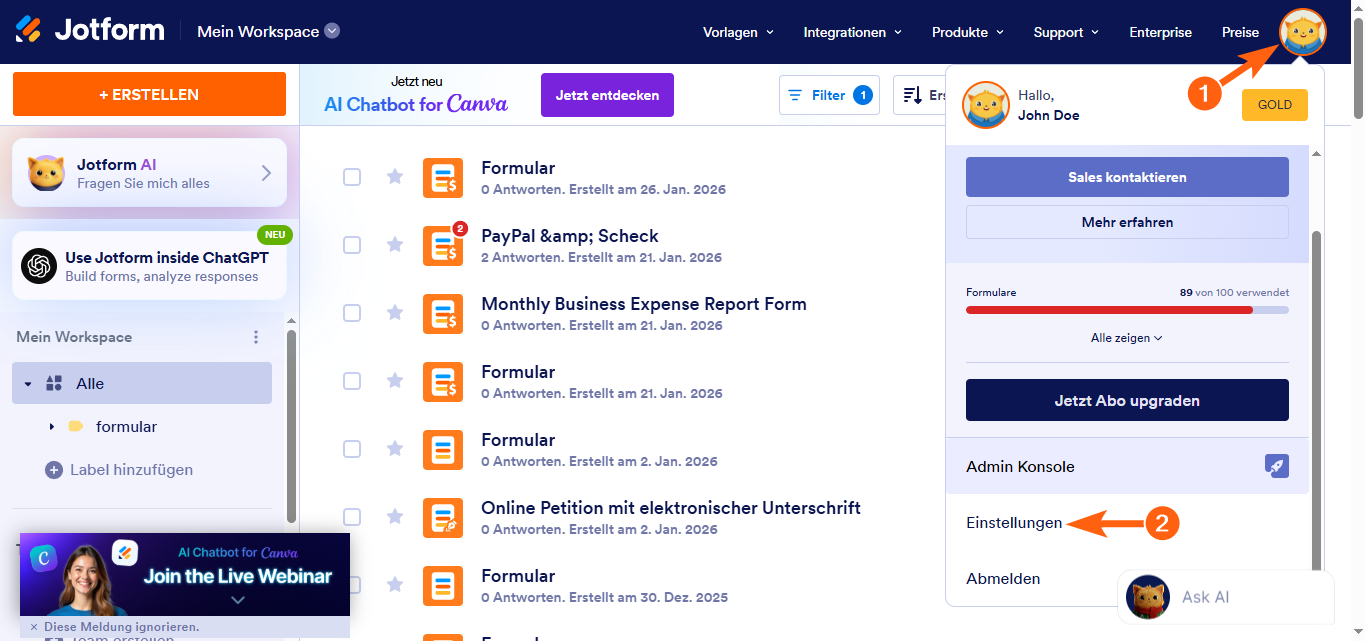
Task: Open the Vorlagen menu
Action: point(738,32)
